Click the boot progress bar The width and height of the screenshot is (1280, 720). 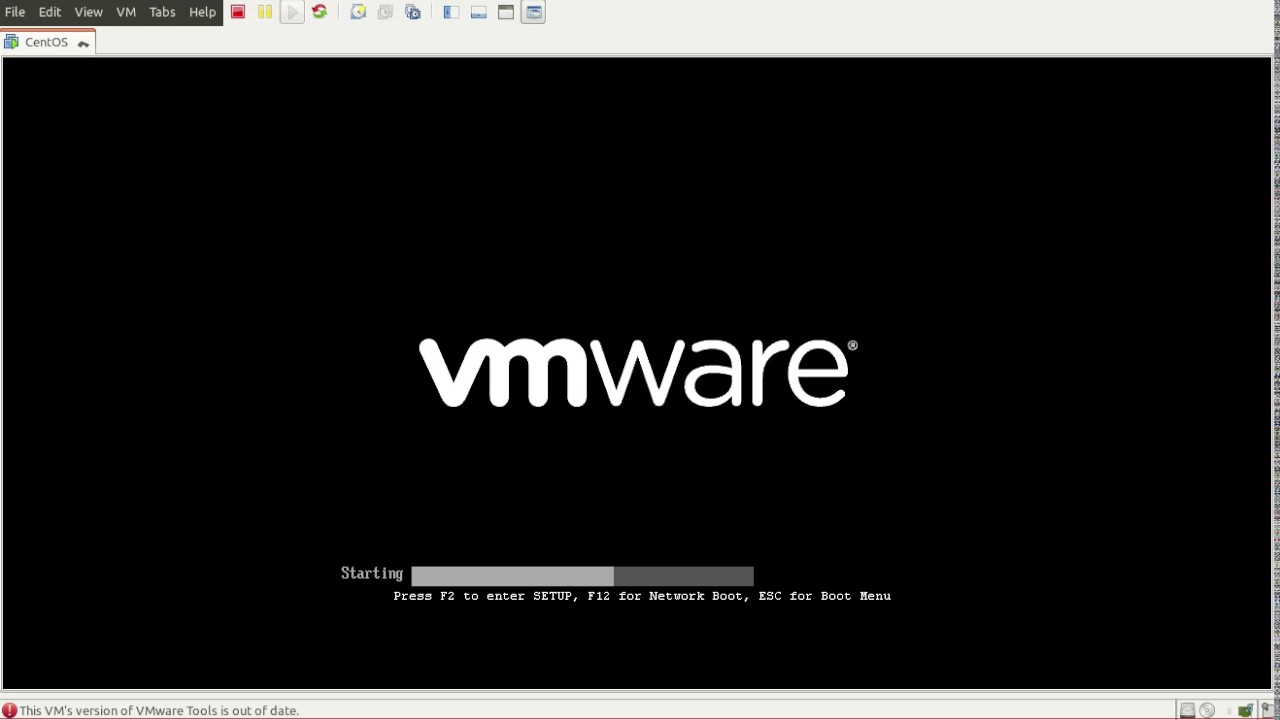582,575
